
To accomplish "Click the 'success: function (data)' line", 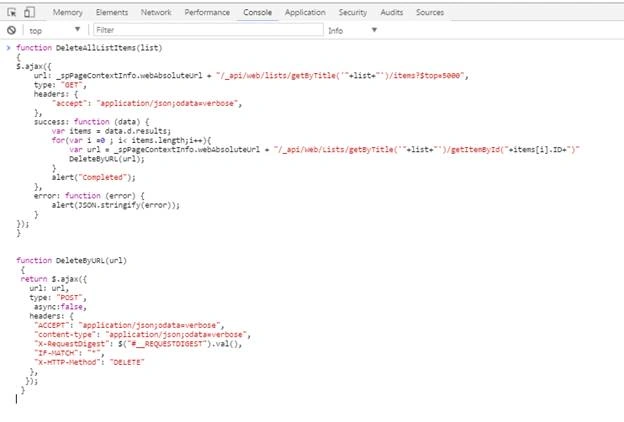I will click(x=92, y=122).
